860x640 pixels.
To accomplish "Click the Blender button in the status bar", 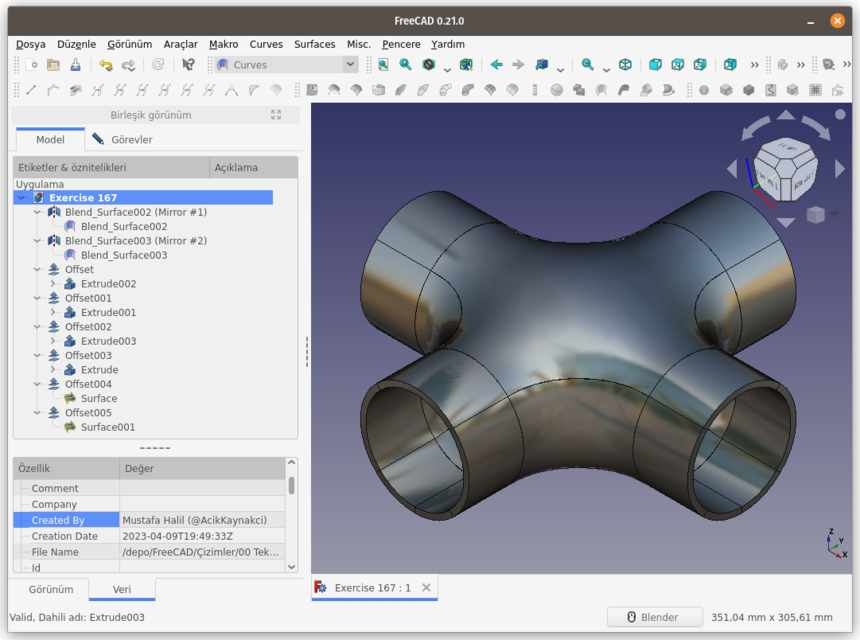I will pos(655,616).
